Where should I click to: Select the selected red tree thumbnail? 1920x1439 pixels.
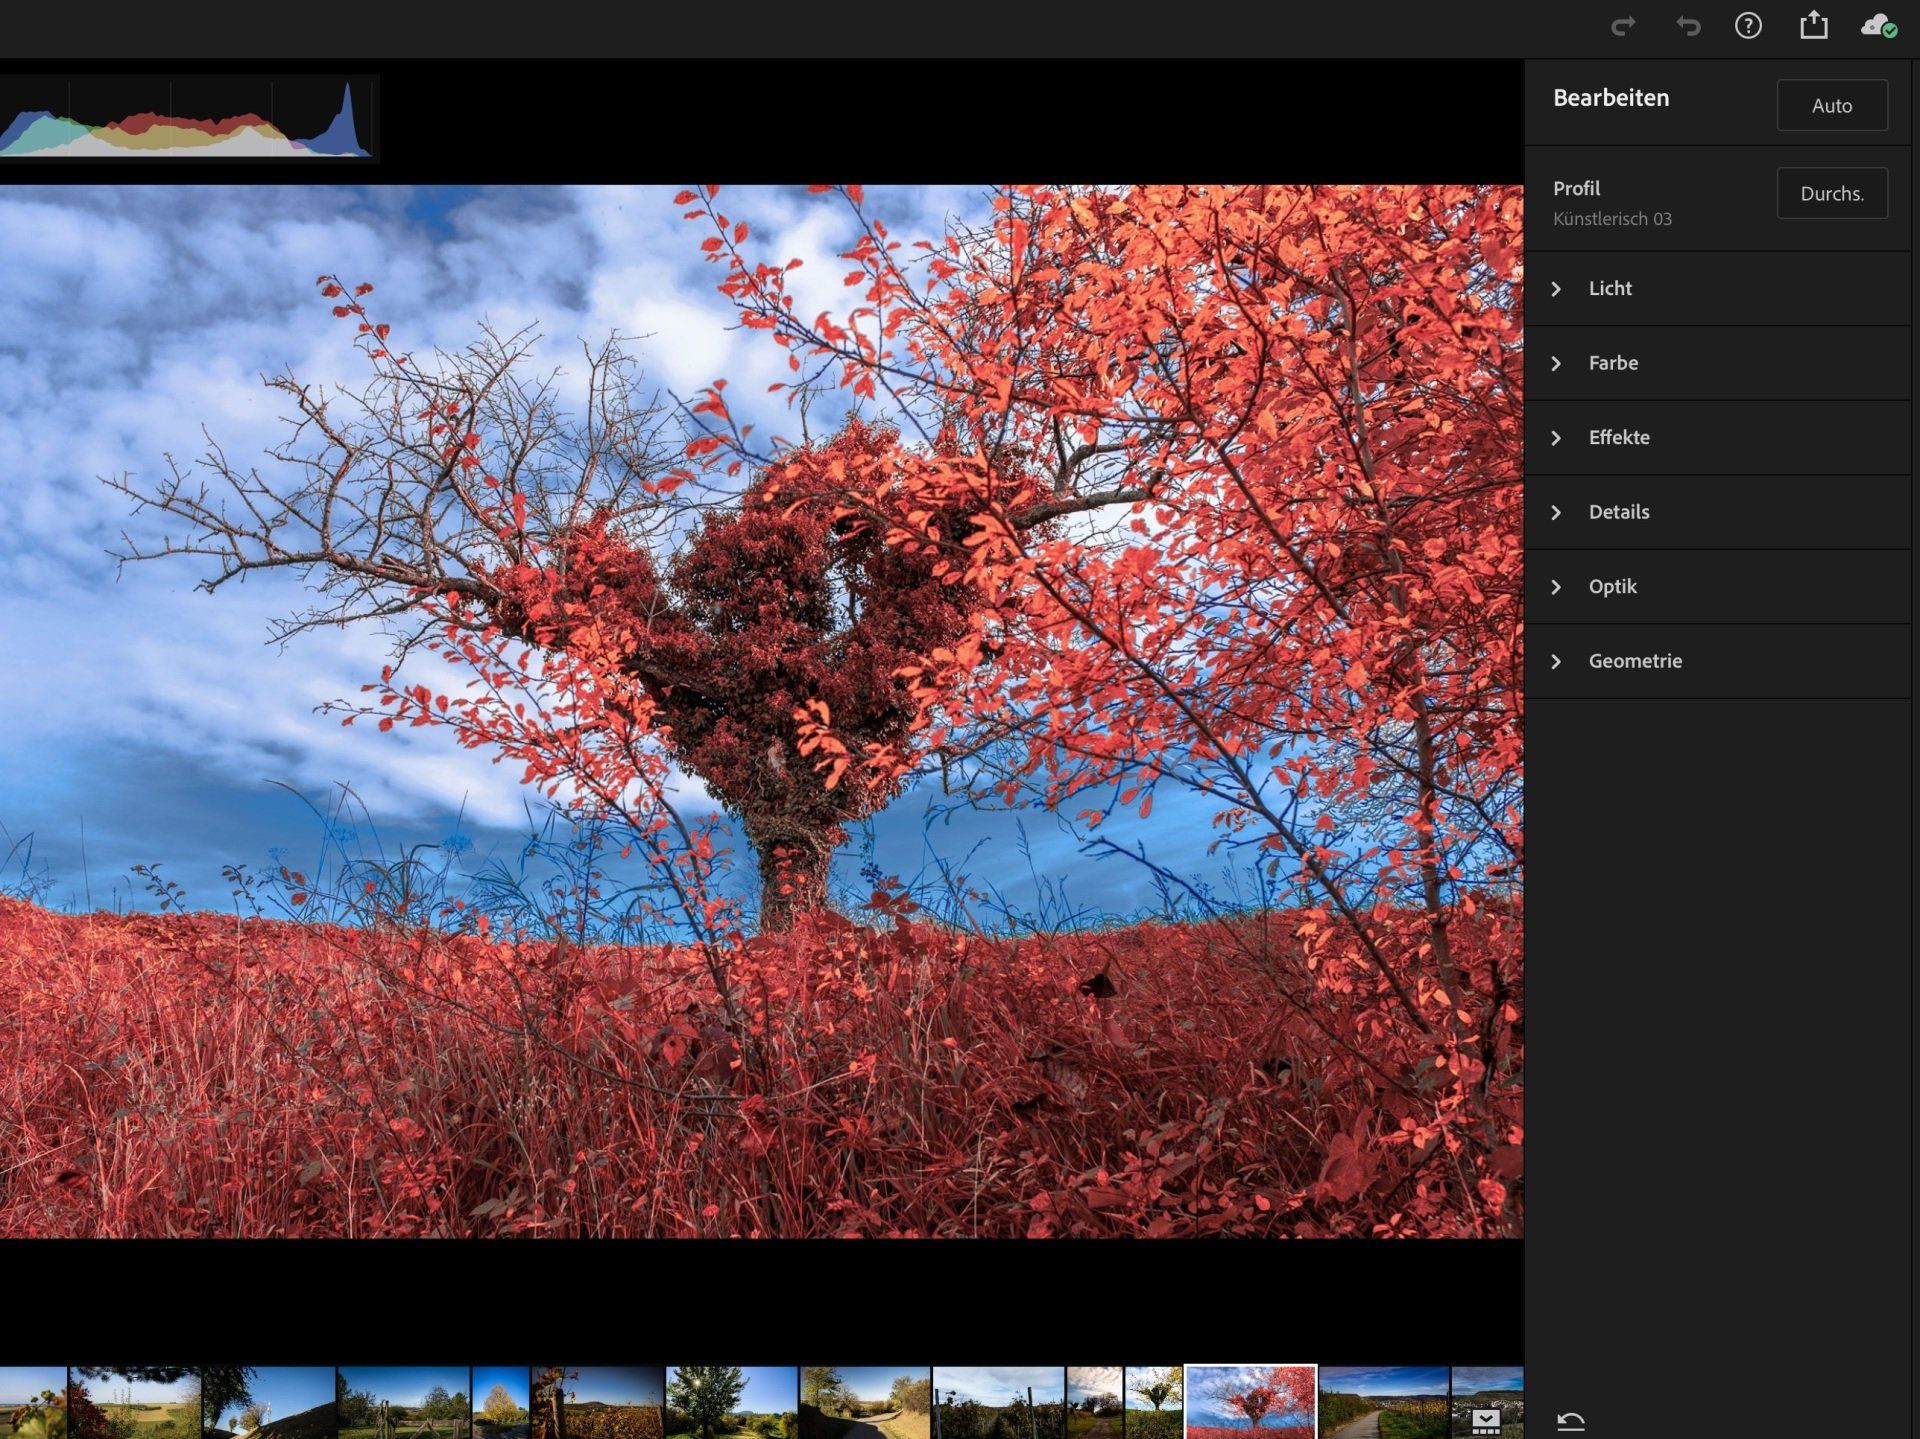(x=1250, y=1402)
